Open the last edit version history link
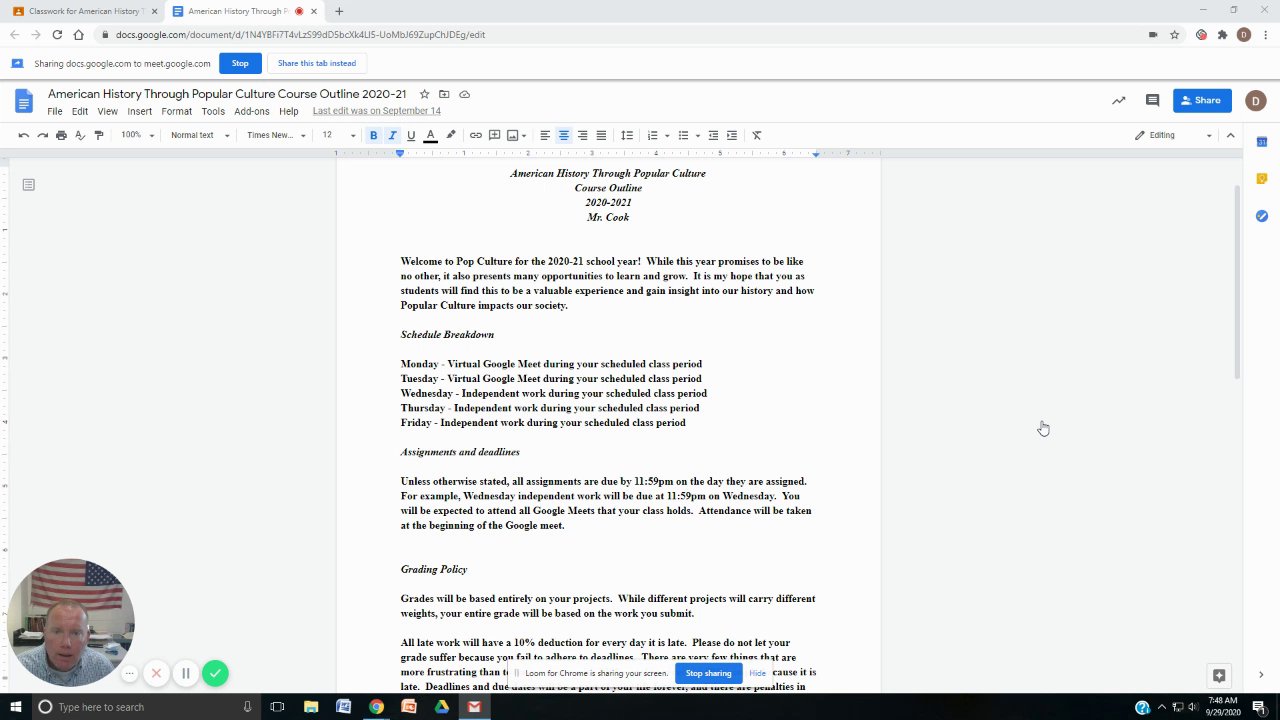 [377, 111]
